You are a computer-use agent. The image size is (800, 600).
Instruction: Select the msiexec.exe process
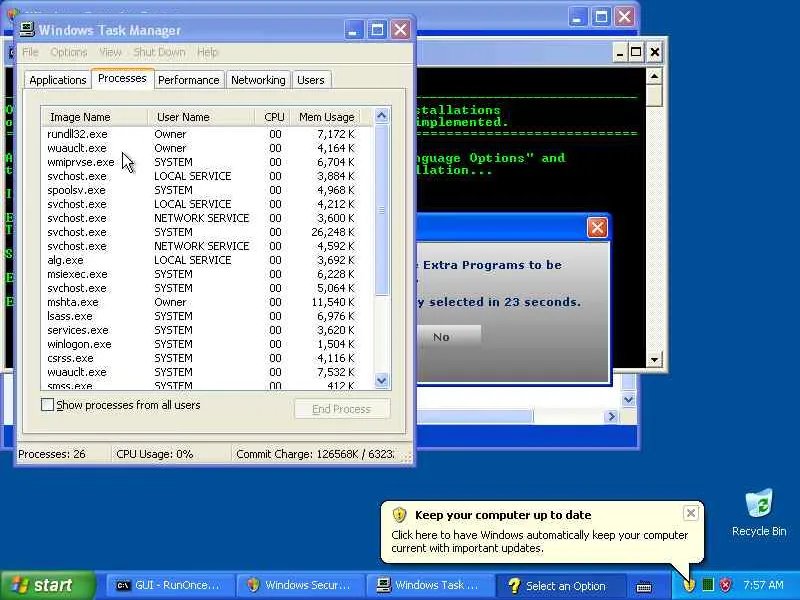(x=207, y=274)
